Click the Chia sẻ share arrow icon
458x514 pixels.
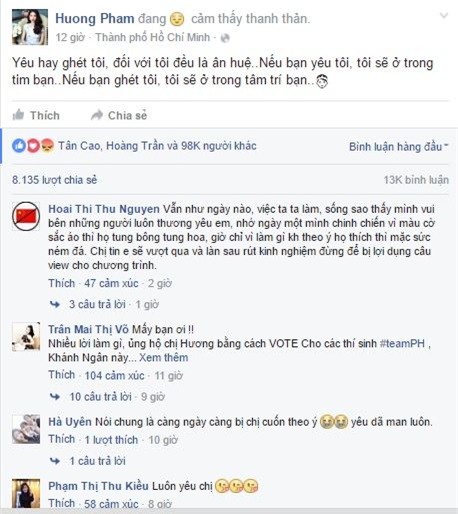[97, 115]
